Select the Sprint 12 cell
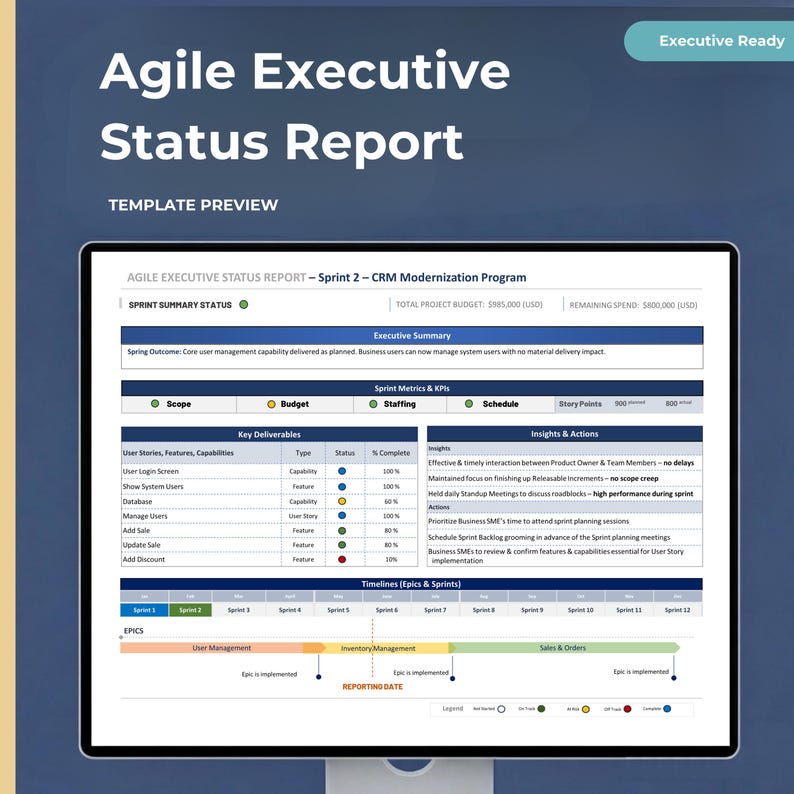The image size is (794, 794). coord(678,610)
